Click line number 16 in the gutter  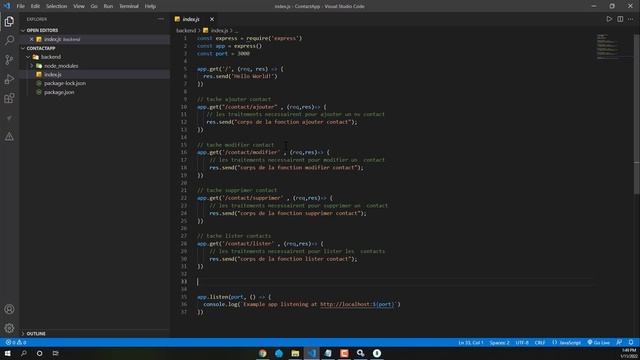coord(184,152)
